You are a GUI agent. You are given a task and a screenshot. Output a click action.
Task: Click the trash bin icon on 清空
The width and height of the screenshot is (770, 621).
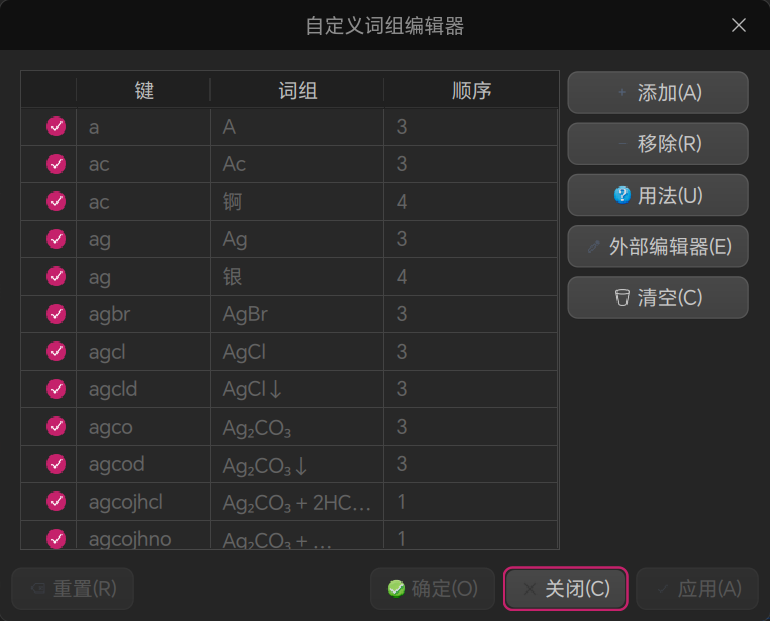(x=622, y=297)
